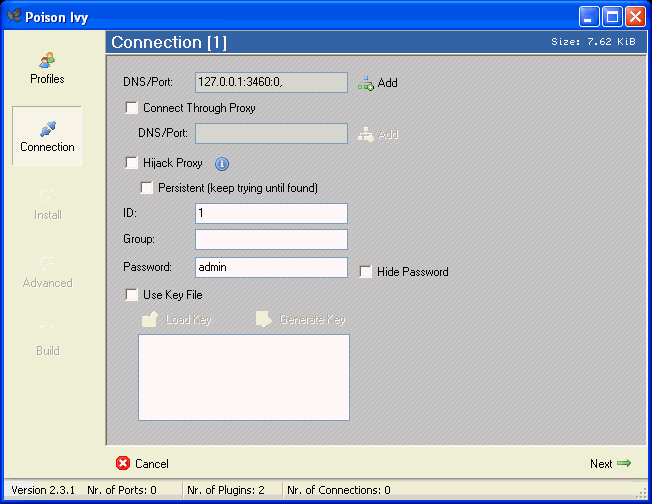Click the Add server icon beside DNS/Port

[x=366, y=83]
